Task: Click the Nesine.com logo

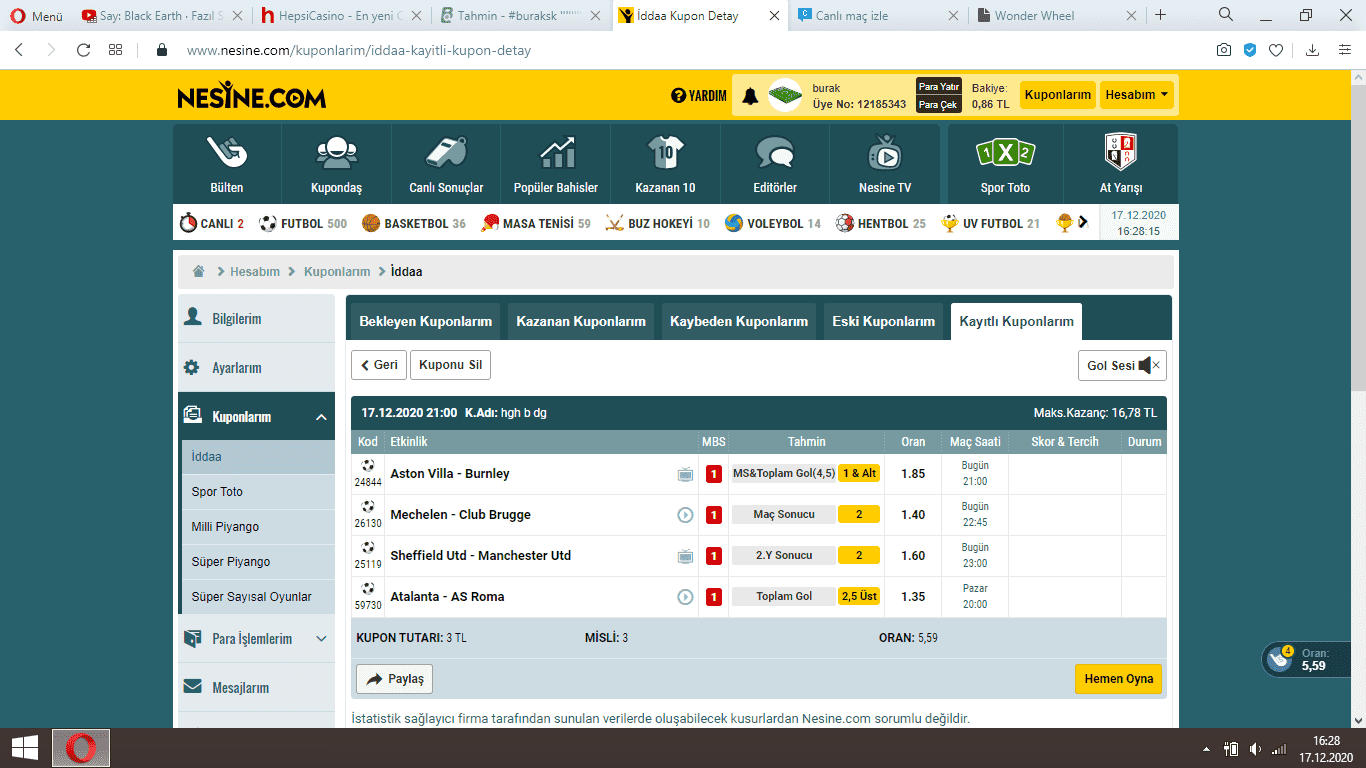Action: click(x=251, y=96)
